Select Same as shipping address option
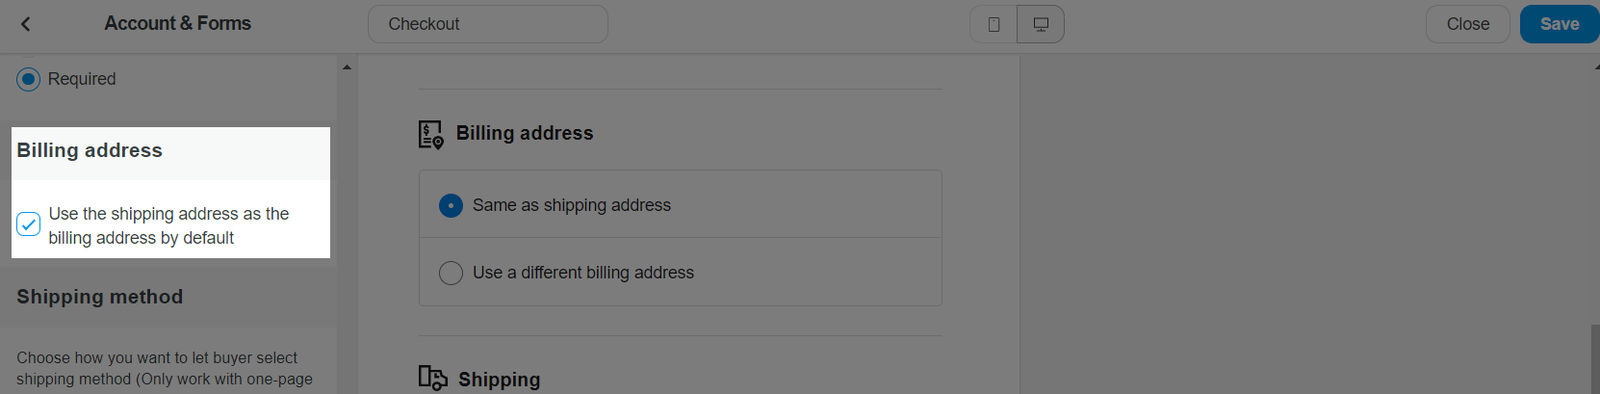The image size is (1600, 394). [x=680, y=205]
